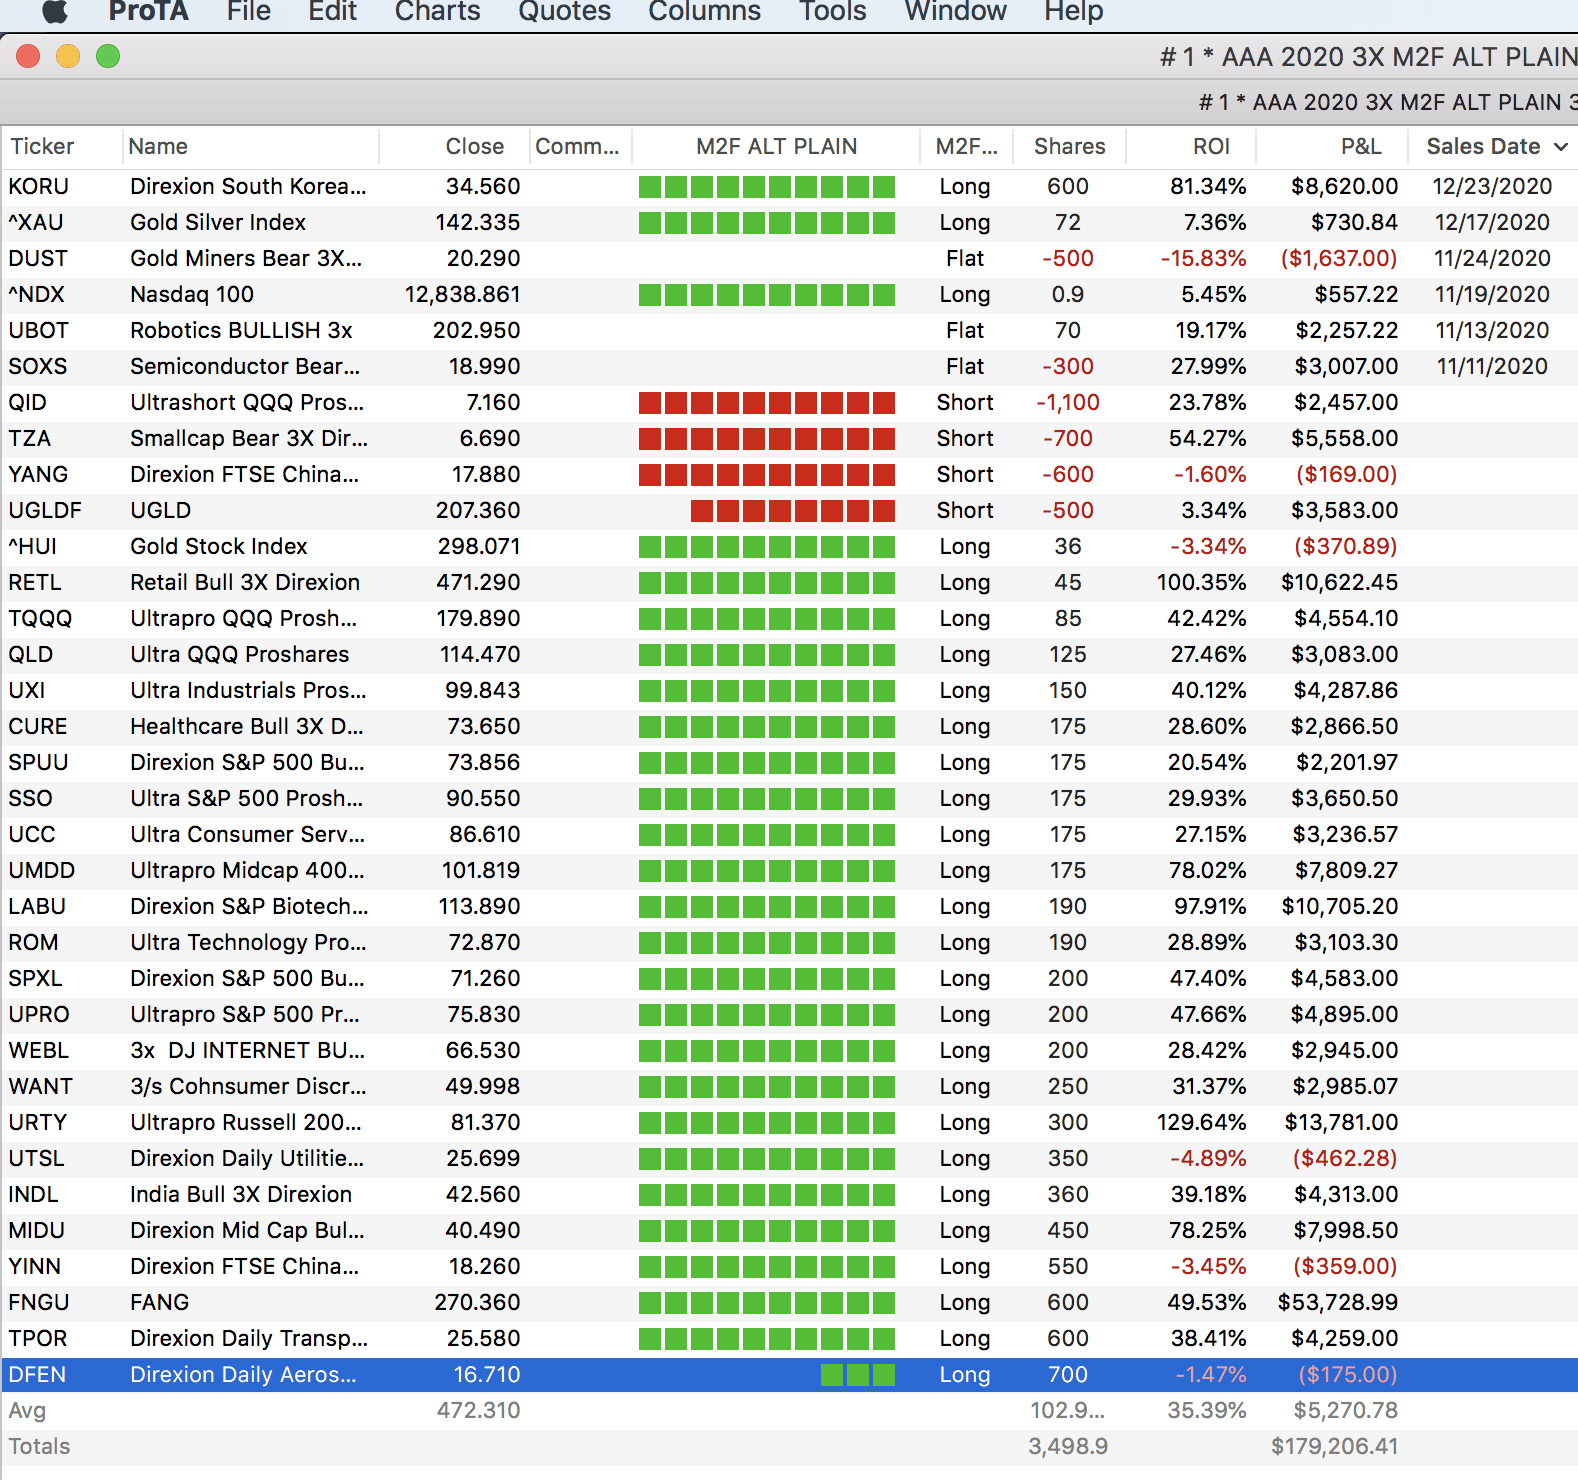Viewport: 1578px width, 1480px height.
Task: Click TZA ticker cell
Action: (x=30, y=438)
